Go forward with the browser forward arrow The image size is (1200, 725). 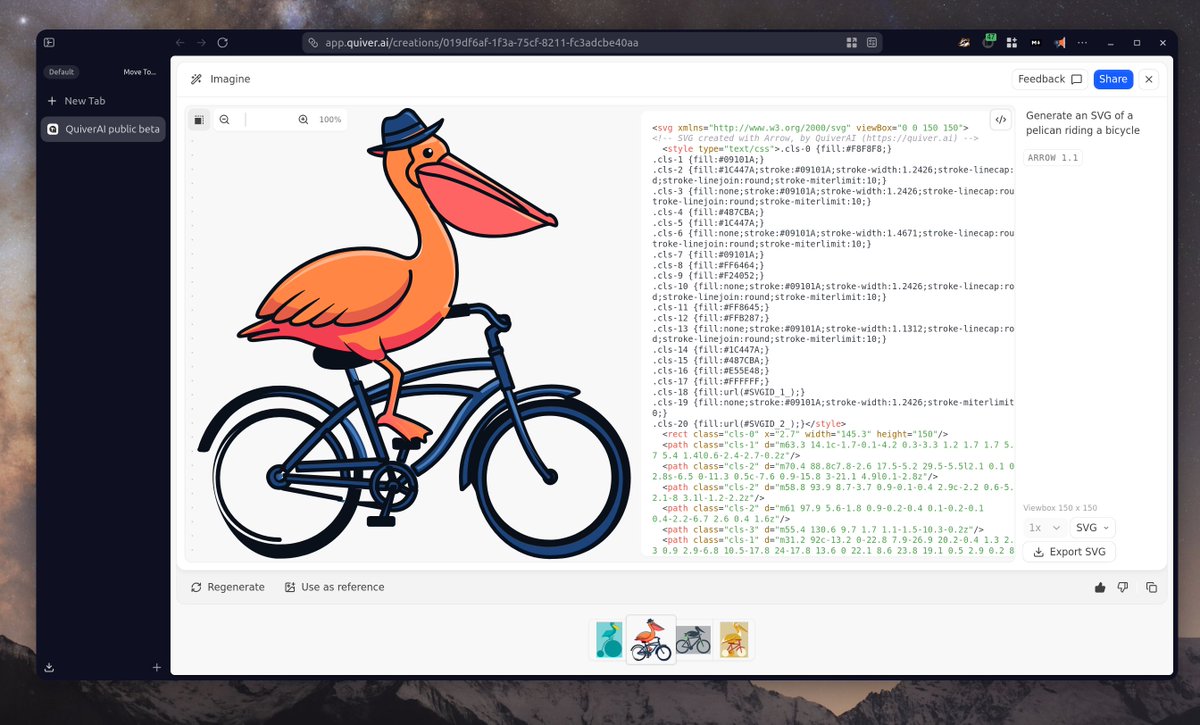click(x=201, y=43)
